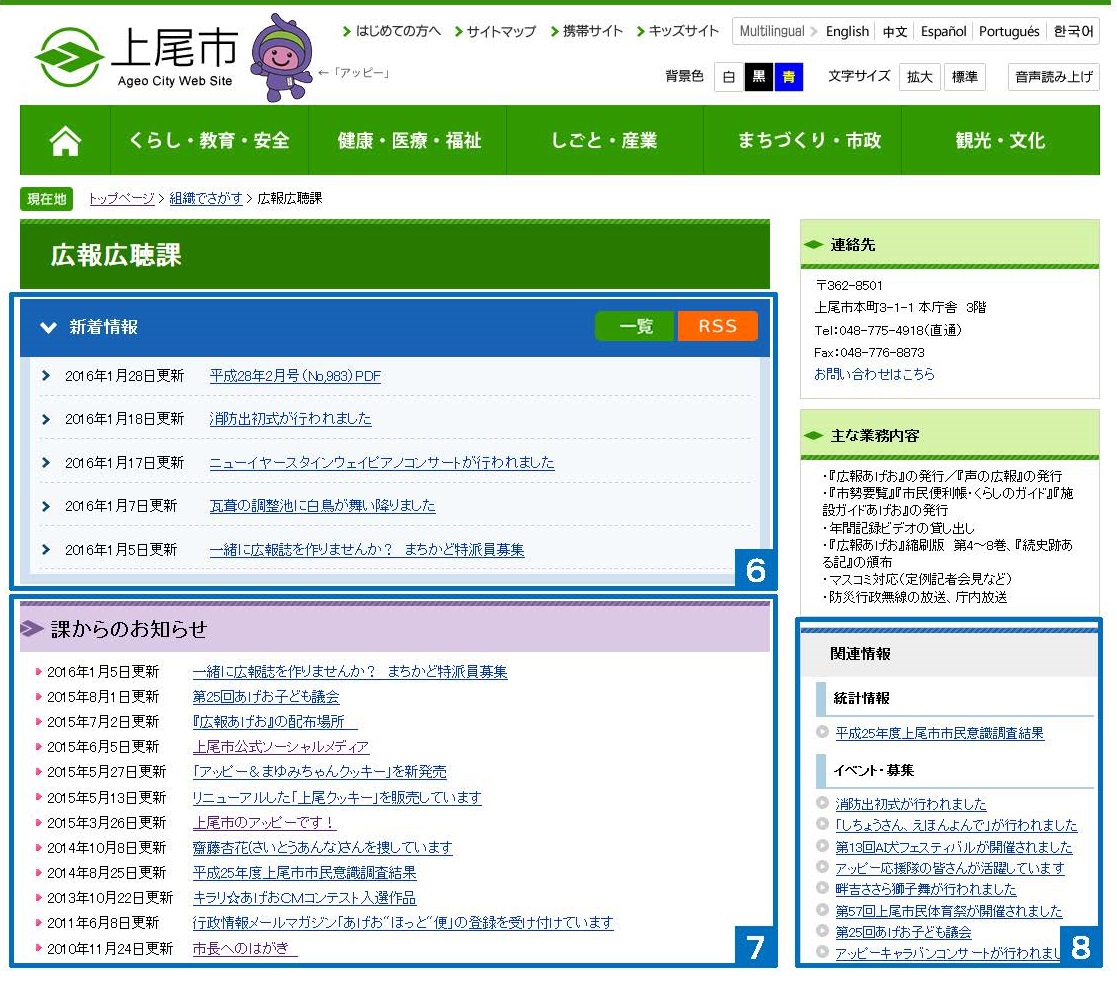
Task: Open アッピー&まゆみちゃんクッキー link
Action: click(x=319, y=772)
